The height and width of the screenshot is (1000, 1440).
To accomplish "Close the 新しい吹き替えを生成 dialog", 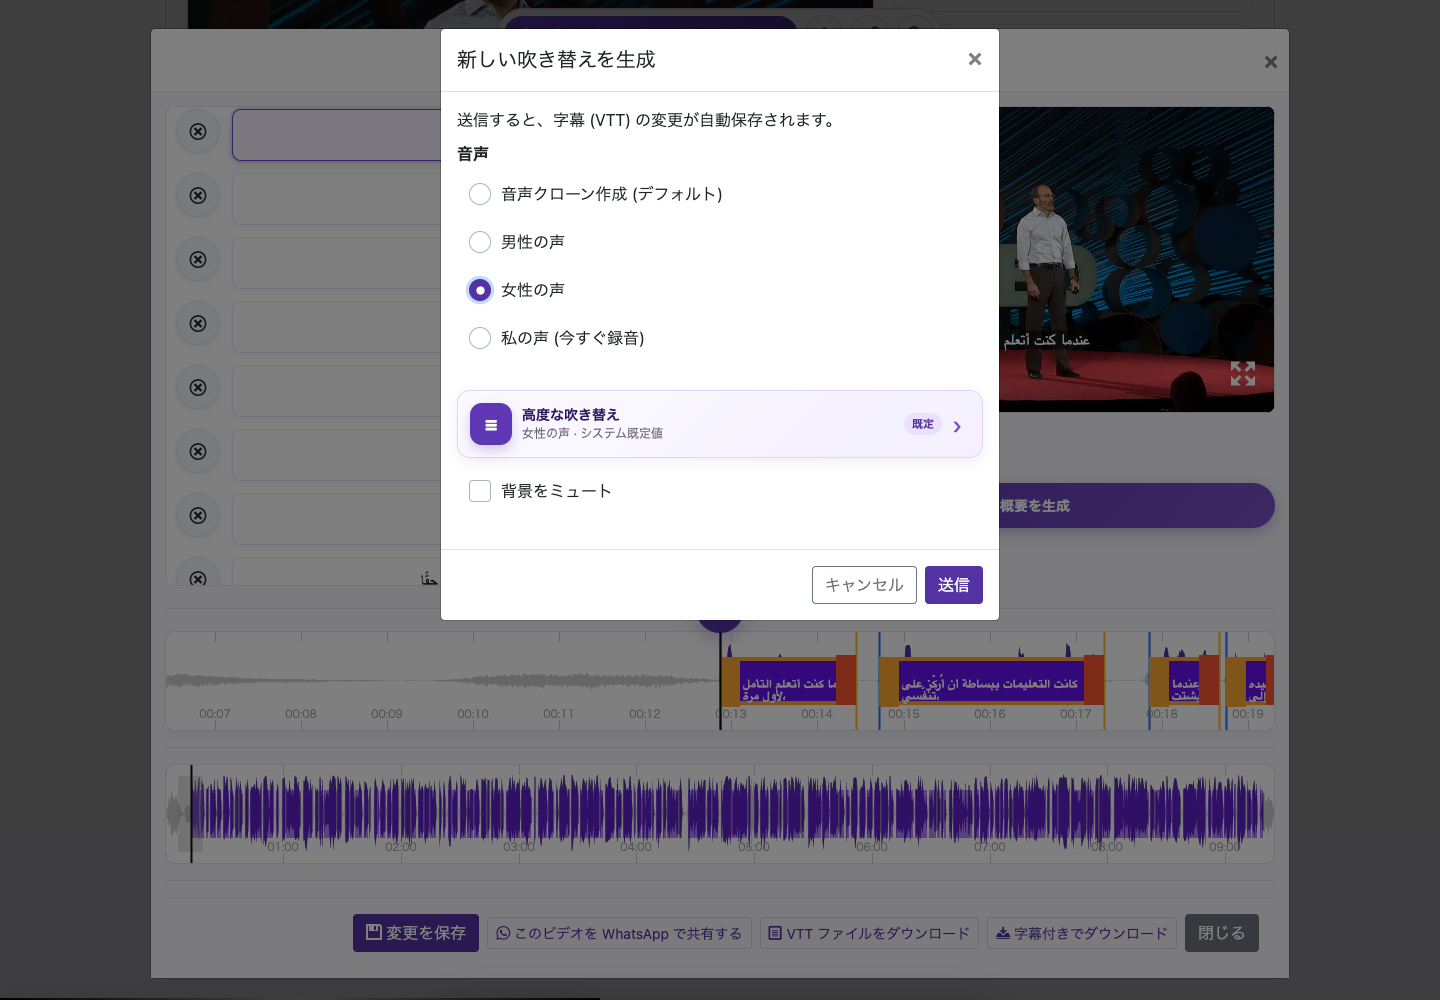I will point(975,59).
